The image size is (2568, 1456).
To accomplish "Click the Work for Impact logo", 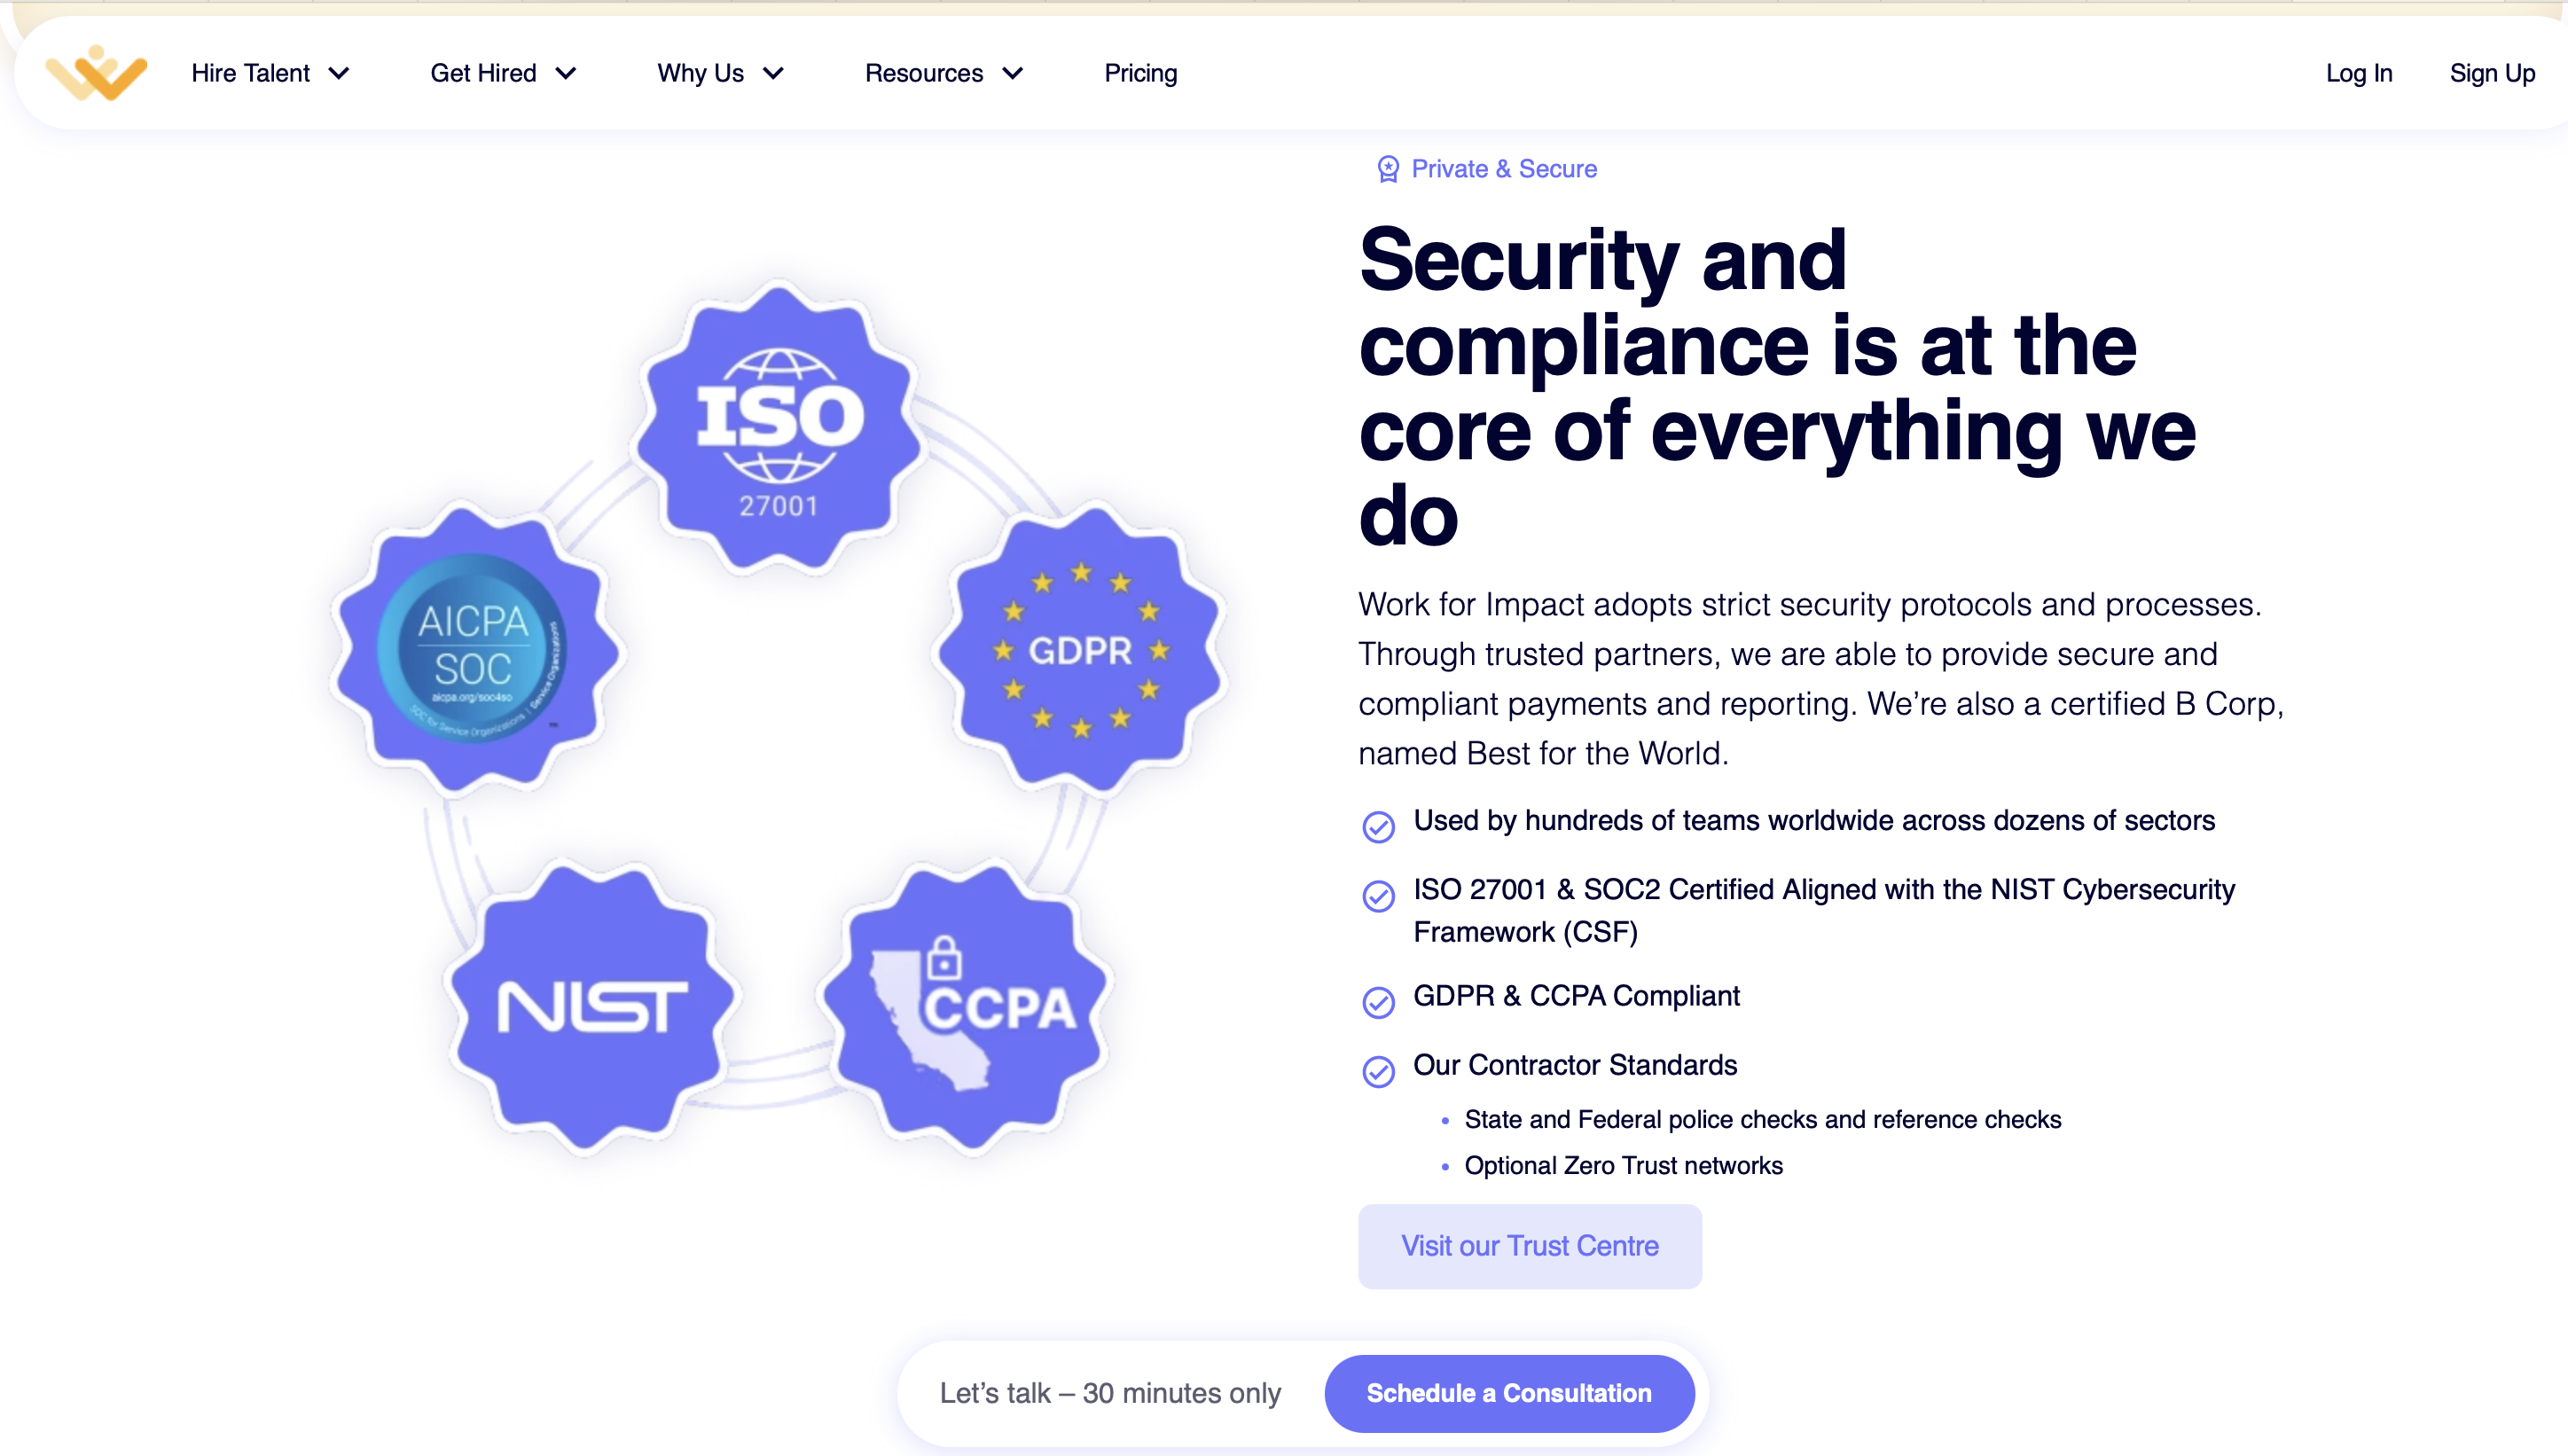I will (96, 73).
